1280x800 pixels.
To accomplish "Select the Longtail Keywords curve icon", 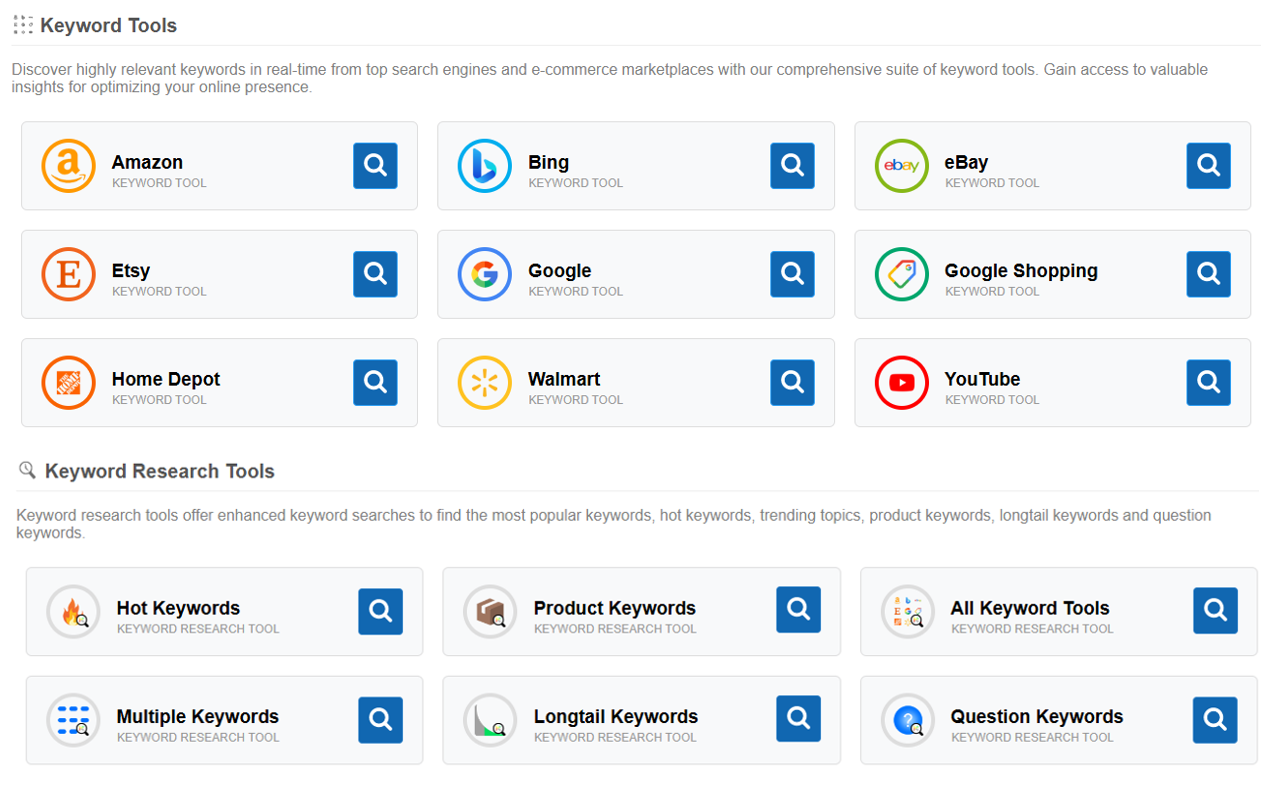I will point(490,719).
